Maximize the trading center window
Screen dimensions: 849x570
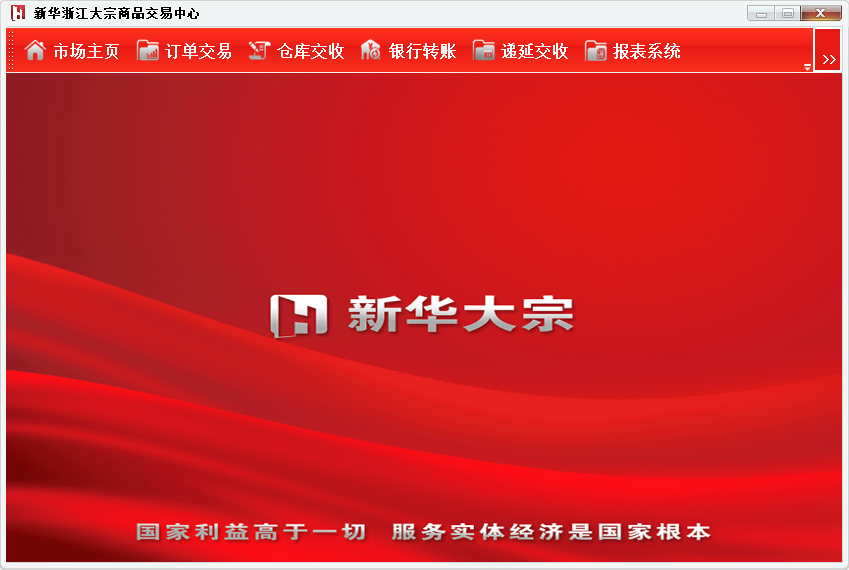[788, 13]
